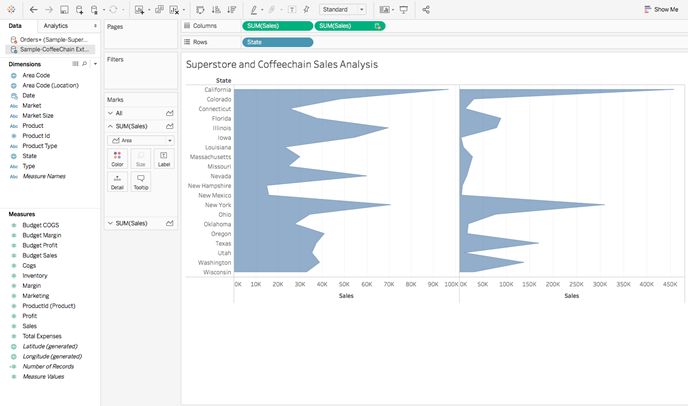This screenshot has width=688, height=406.
Task: Switch to the Data tab
Action: click(15, 26)
